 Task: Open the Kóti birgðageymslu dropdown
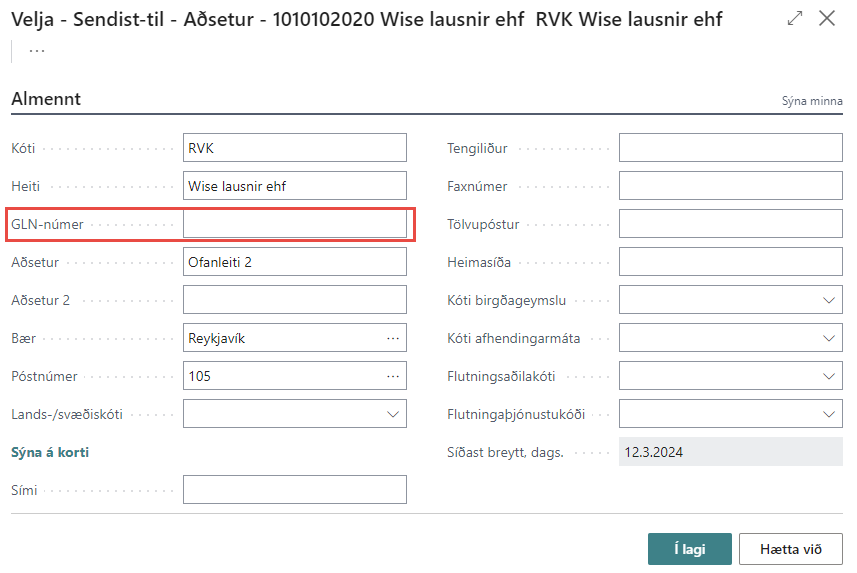tap(829, 300)
